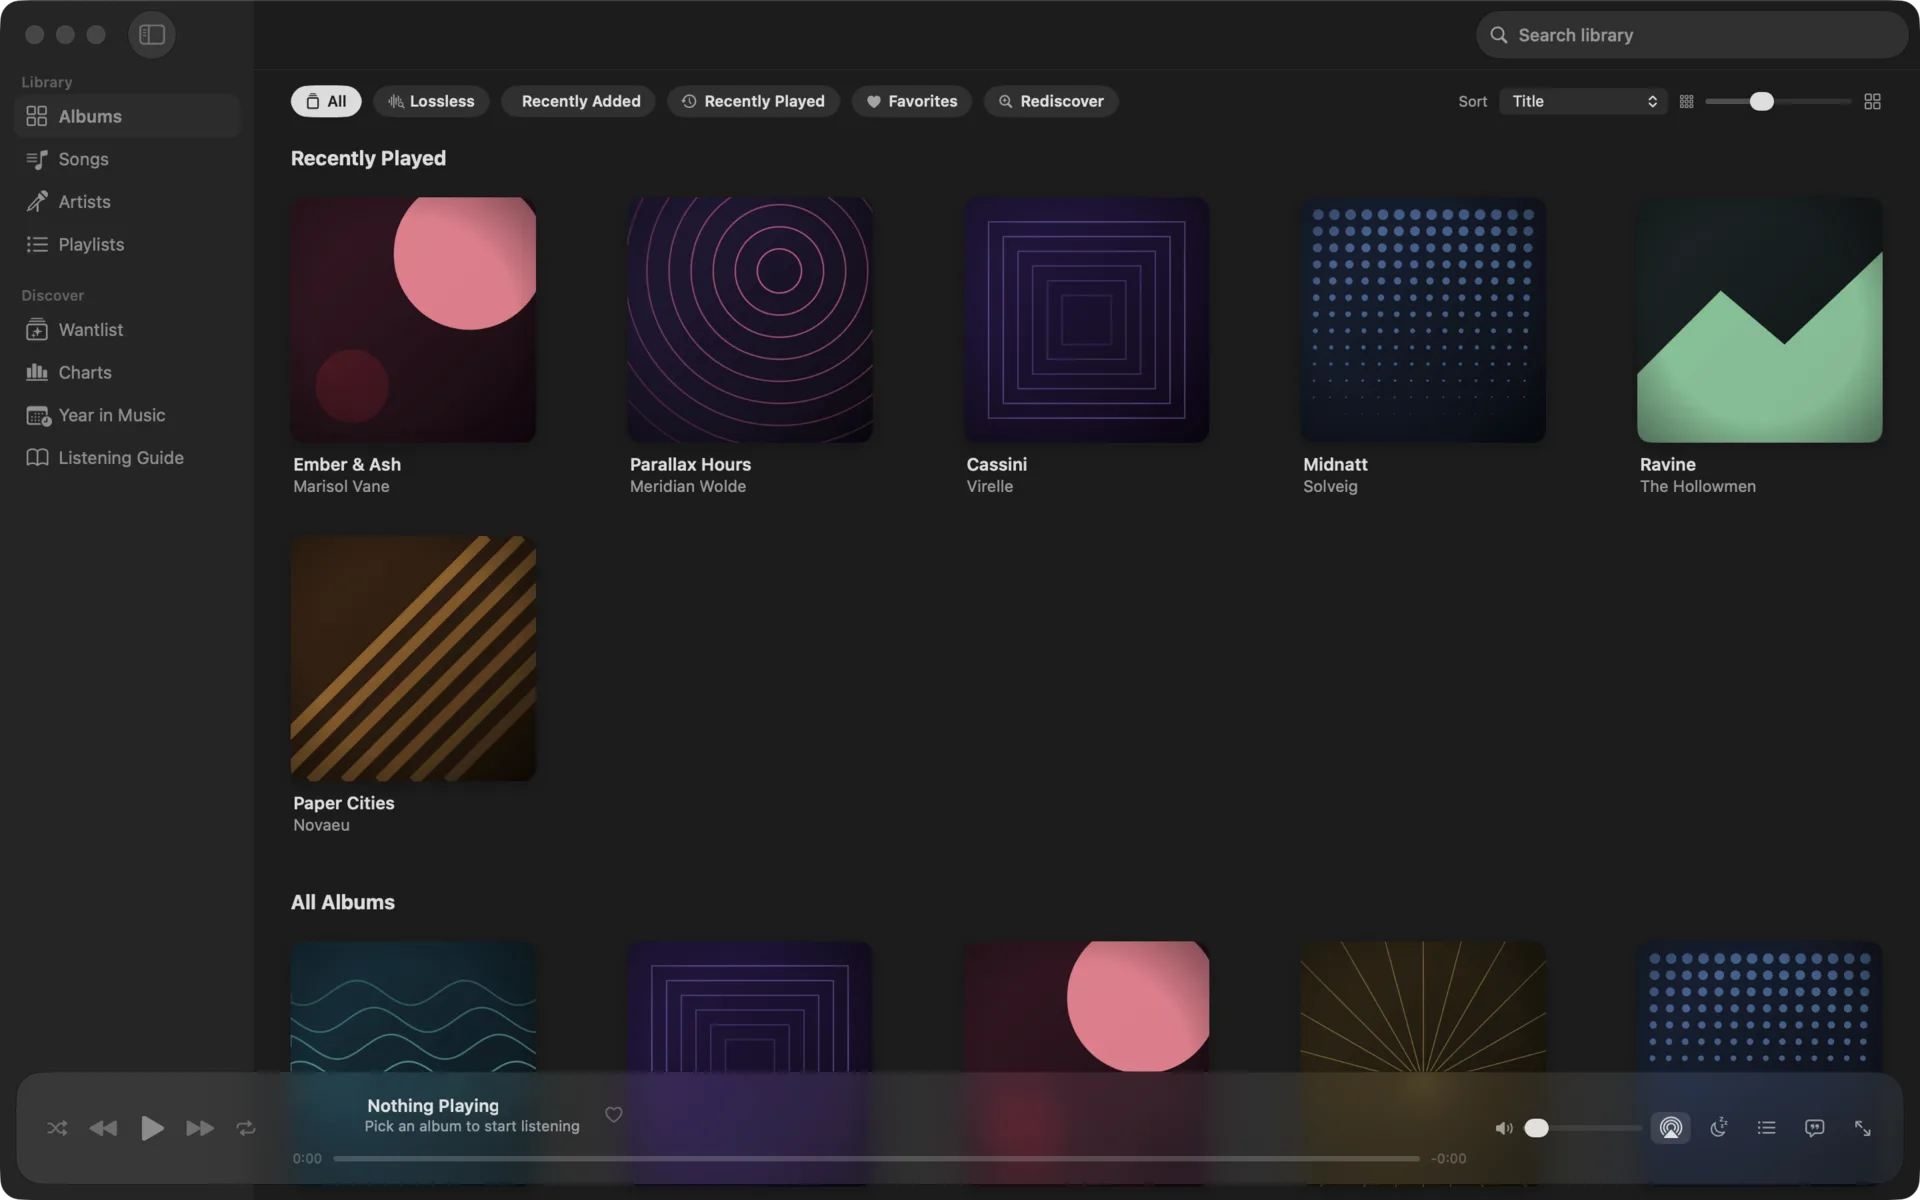Click the Songs note icon
1920x1200 pixels.
[x=37, y=159]
